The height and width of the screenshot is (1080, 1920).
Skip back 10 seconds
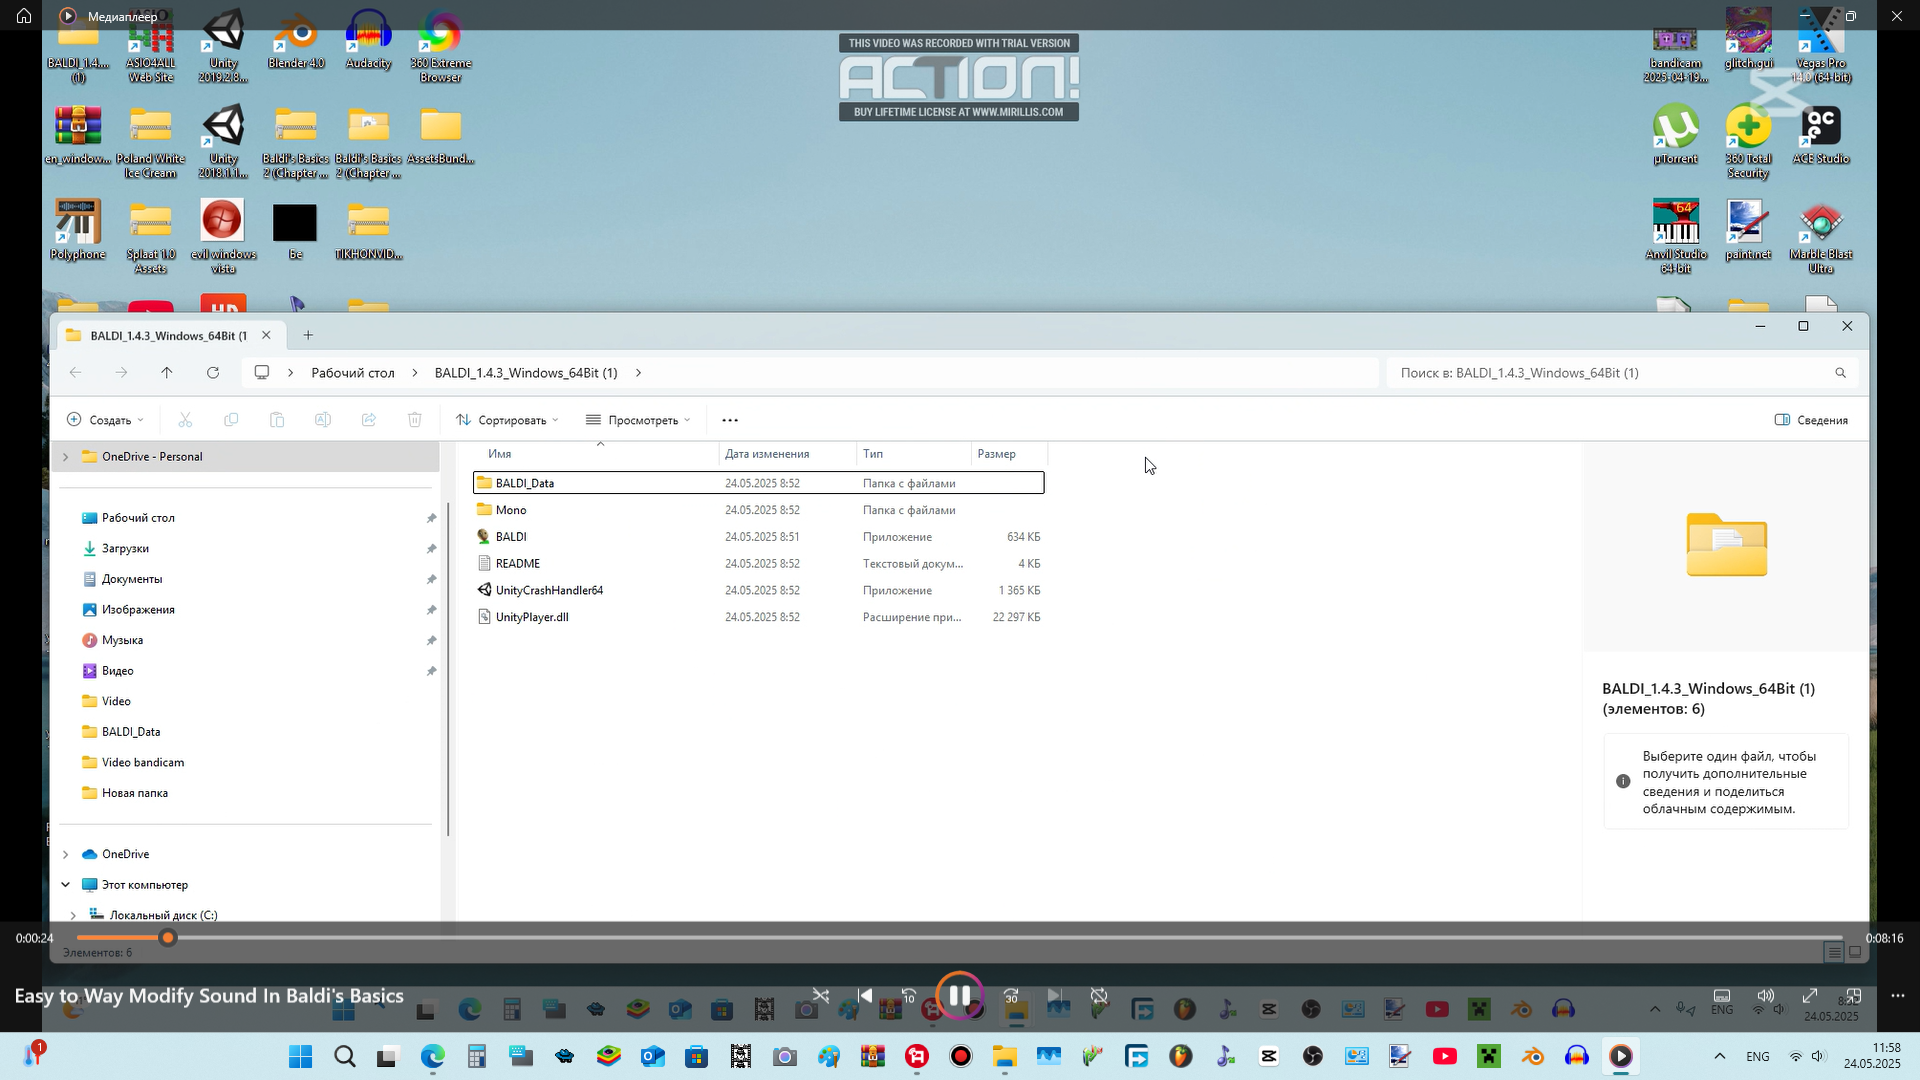coord(909,996)
